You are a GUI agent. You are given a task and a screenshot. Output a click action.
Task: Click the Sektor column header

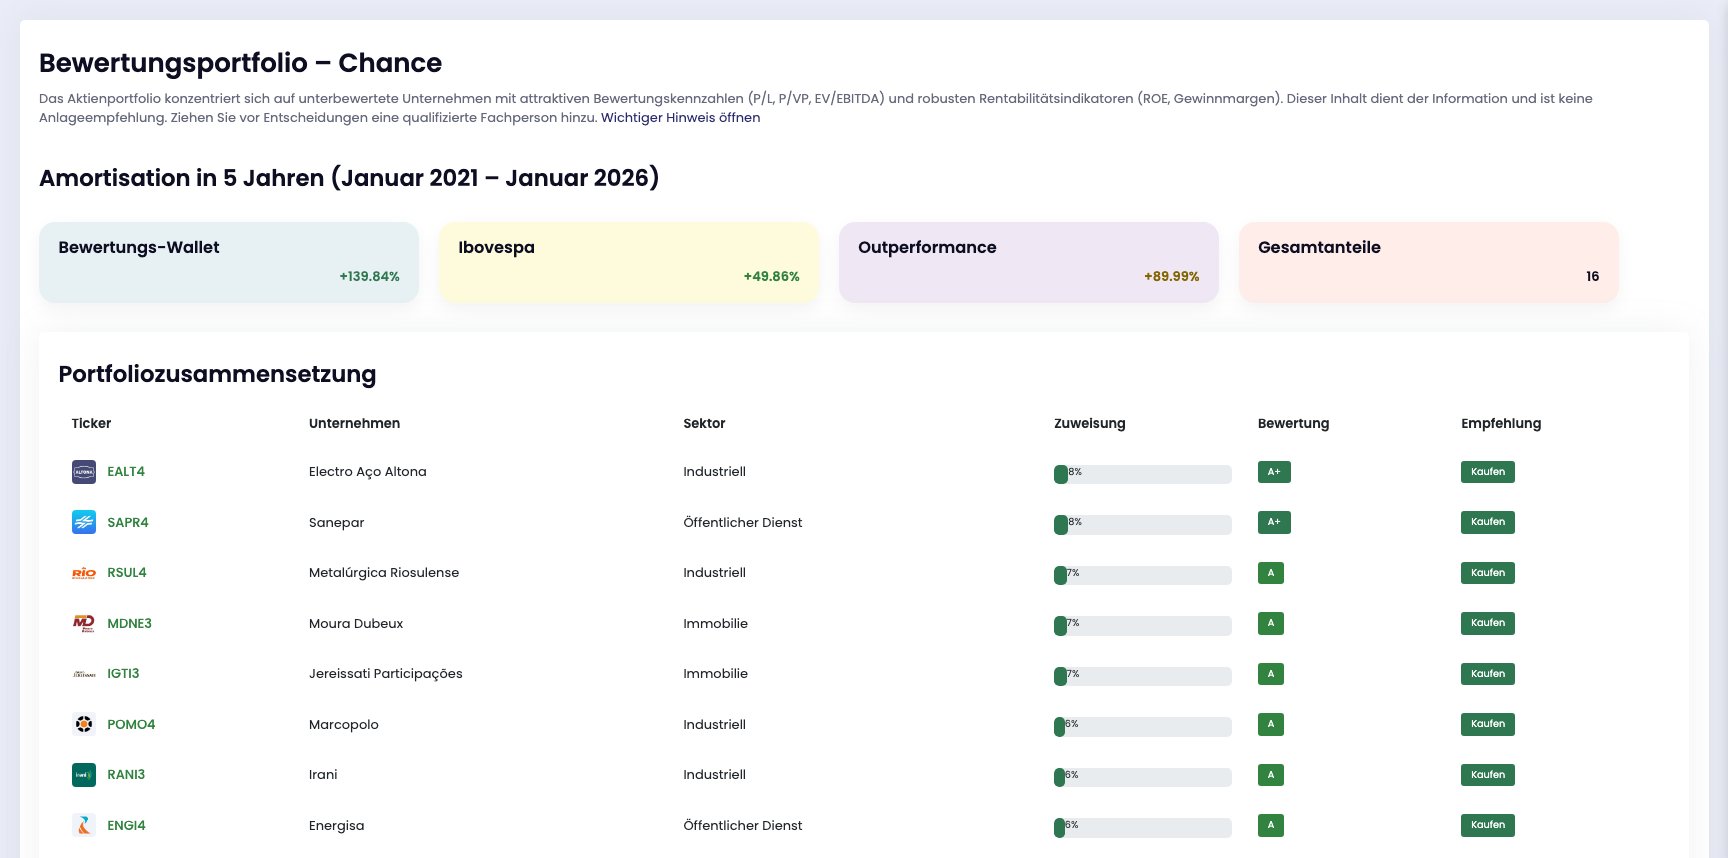pyautogui.click(x=704, y=423)
